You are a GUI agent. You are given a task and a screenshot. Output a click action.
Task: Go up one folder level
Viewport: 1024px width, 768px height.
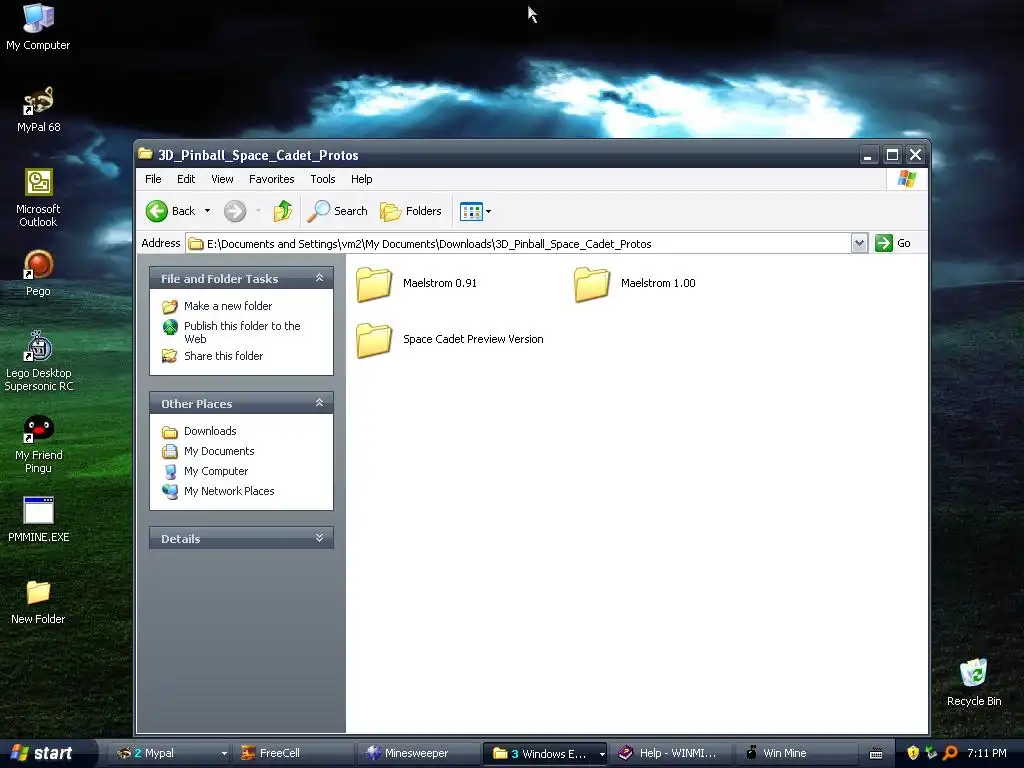[x=283, y=211]
